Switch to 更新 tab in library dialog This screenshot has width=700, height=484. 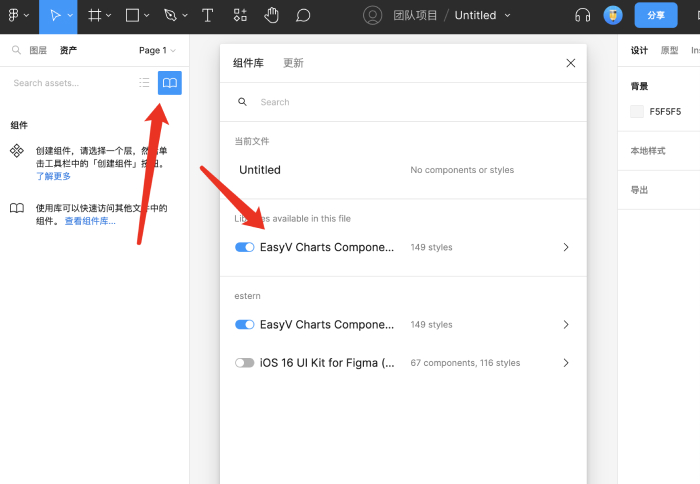[293, 63]
